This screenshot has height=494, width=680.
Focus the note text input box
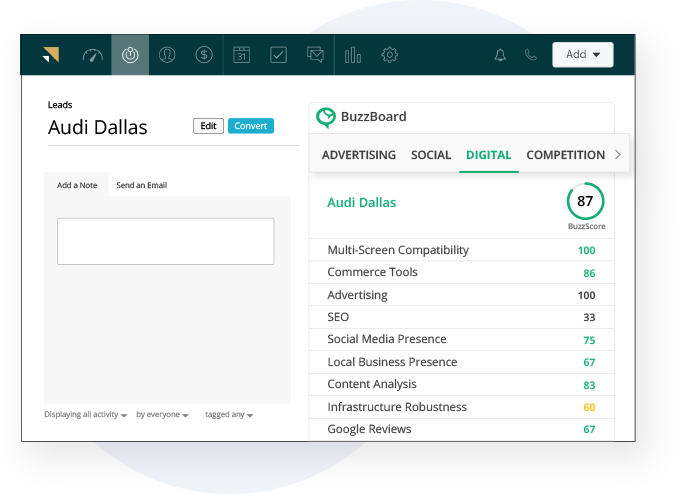[x=166, y=241]
